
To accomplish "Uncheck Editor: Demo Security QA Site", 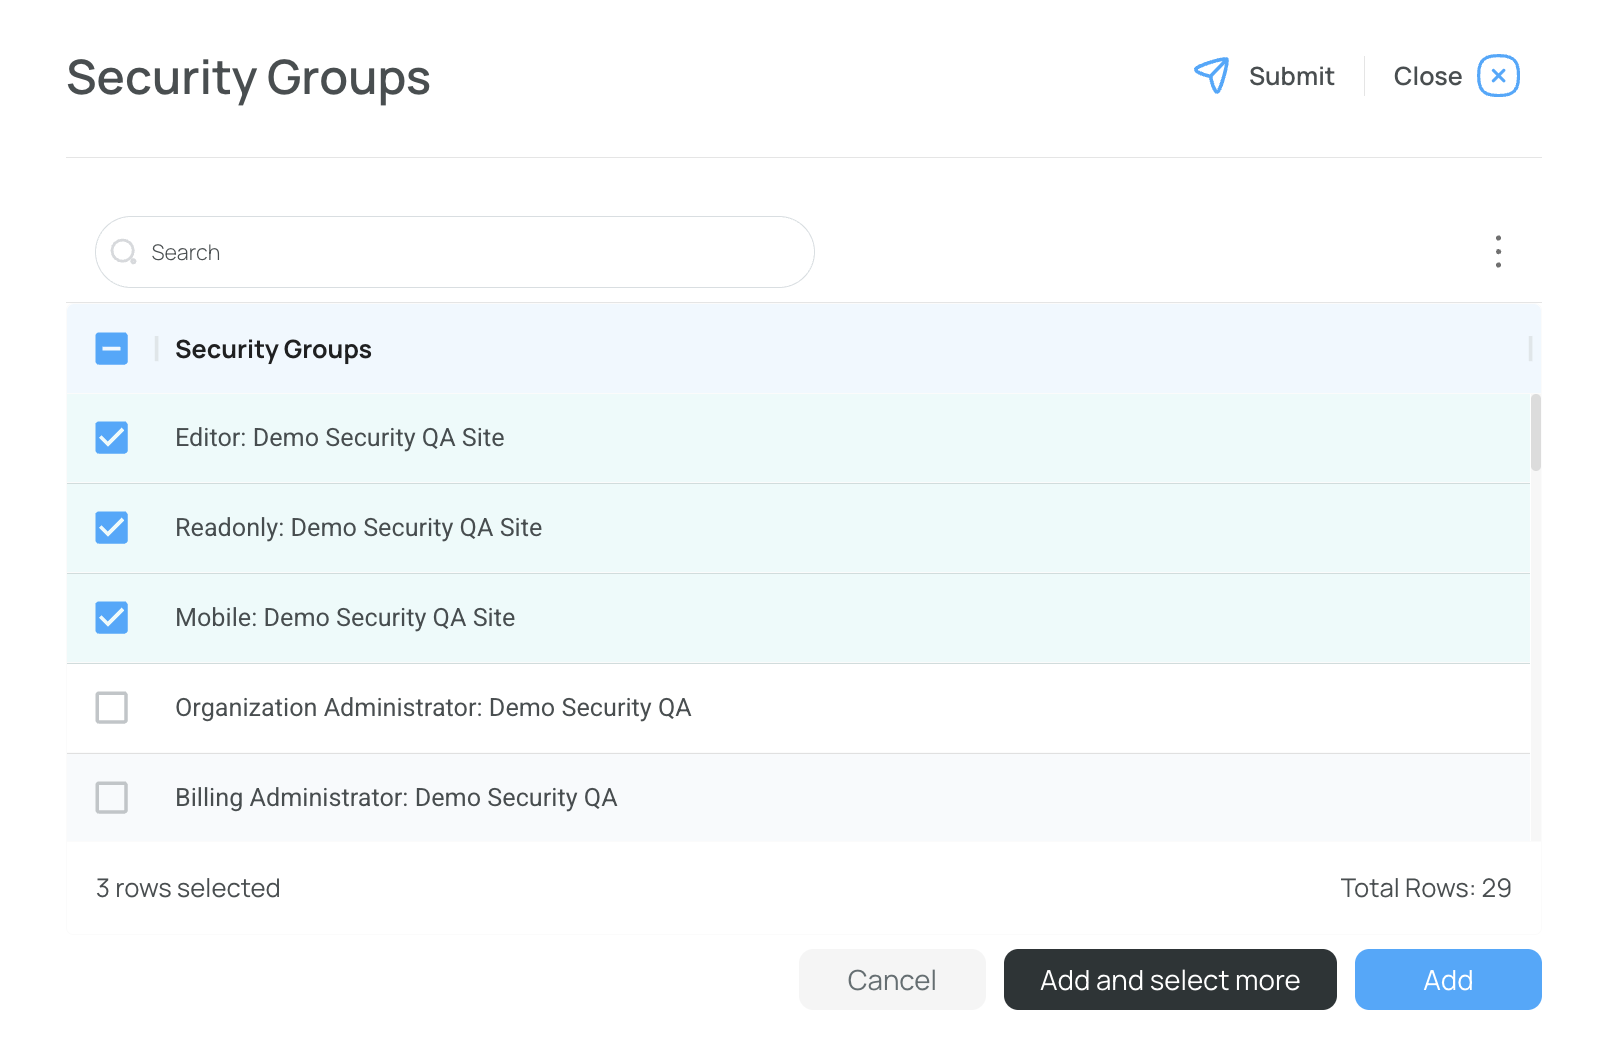I will click(x=112, y=438).
